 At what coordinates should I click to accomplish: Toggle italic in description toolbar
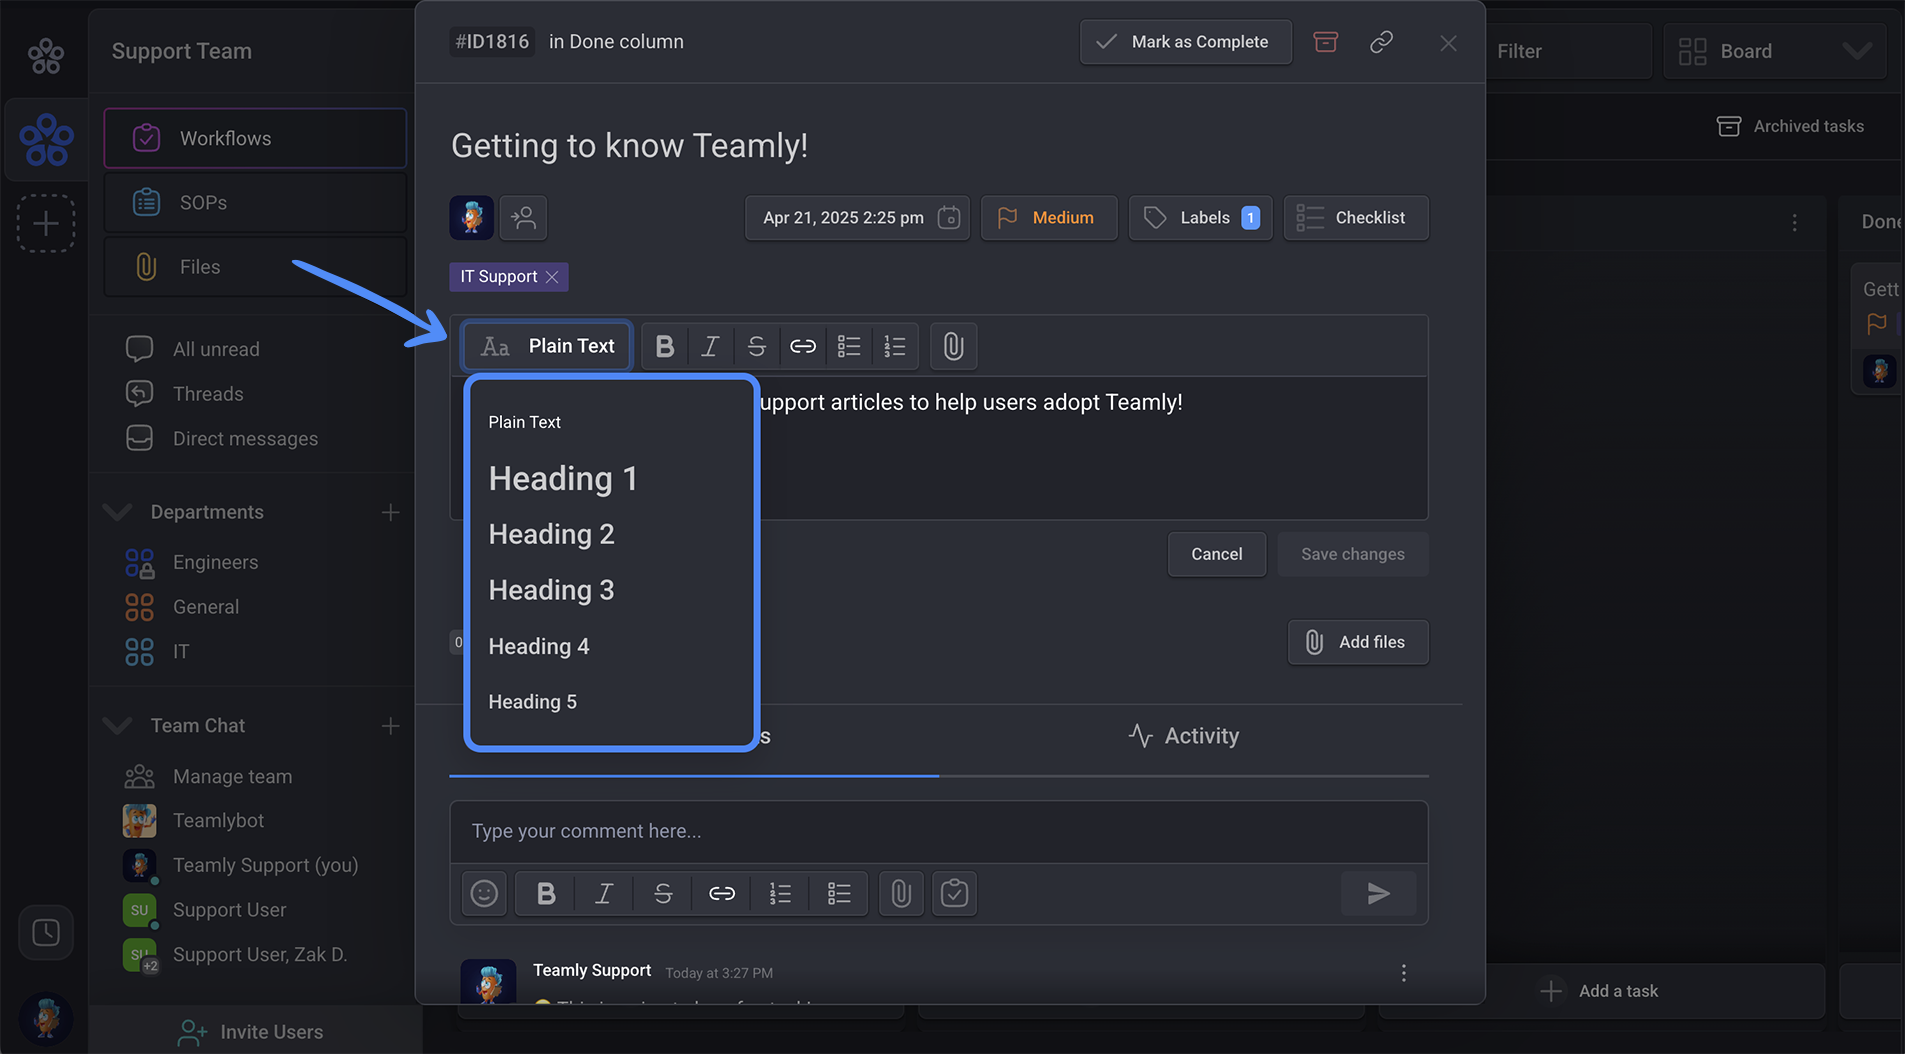(x=710, y=346)
